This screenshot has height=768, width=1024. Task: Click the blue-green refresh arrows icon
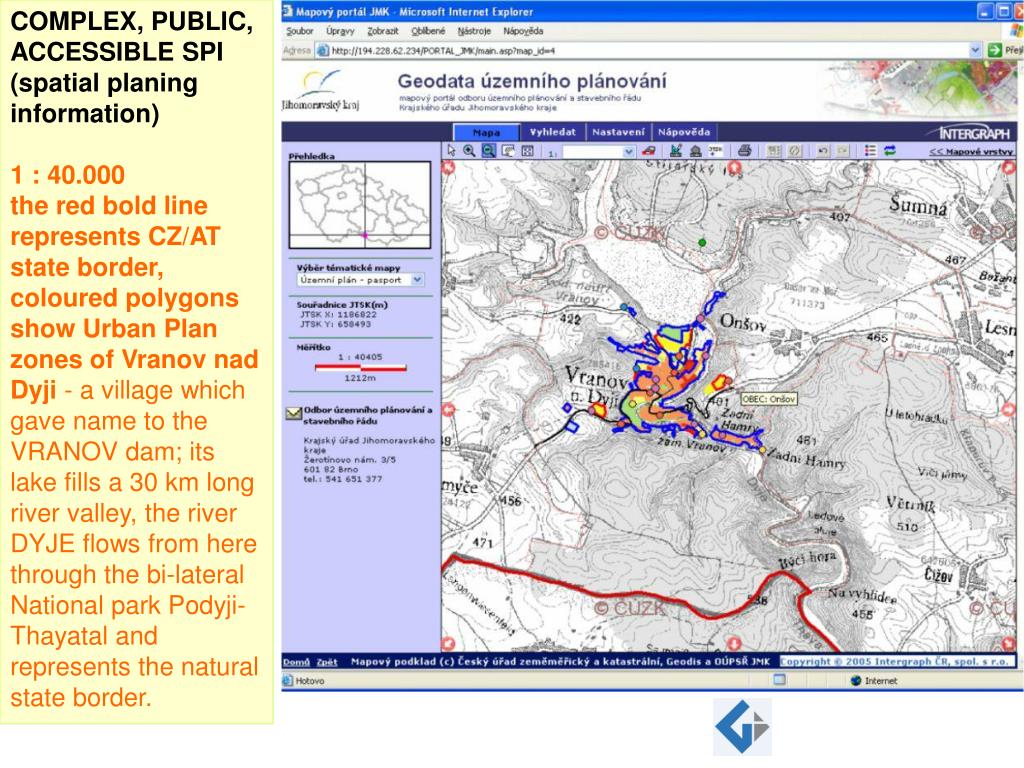(889, 151)
